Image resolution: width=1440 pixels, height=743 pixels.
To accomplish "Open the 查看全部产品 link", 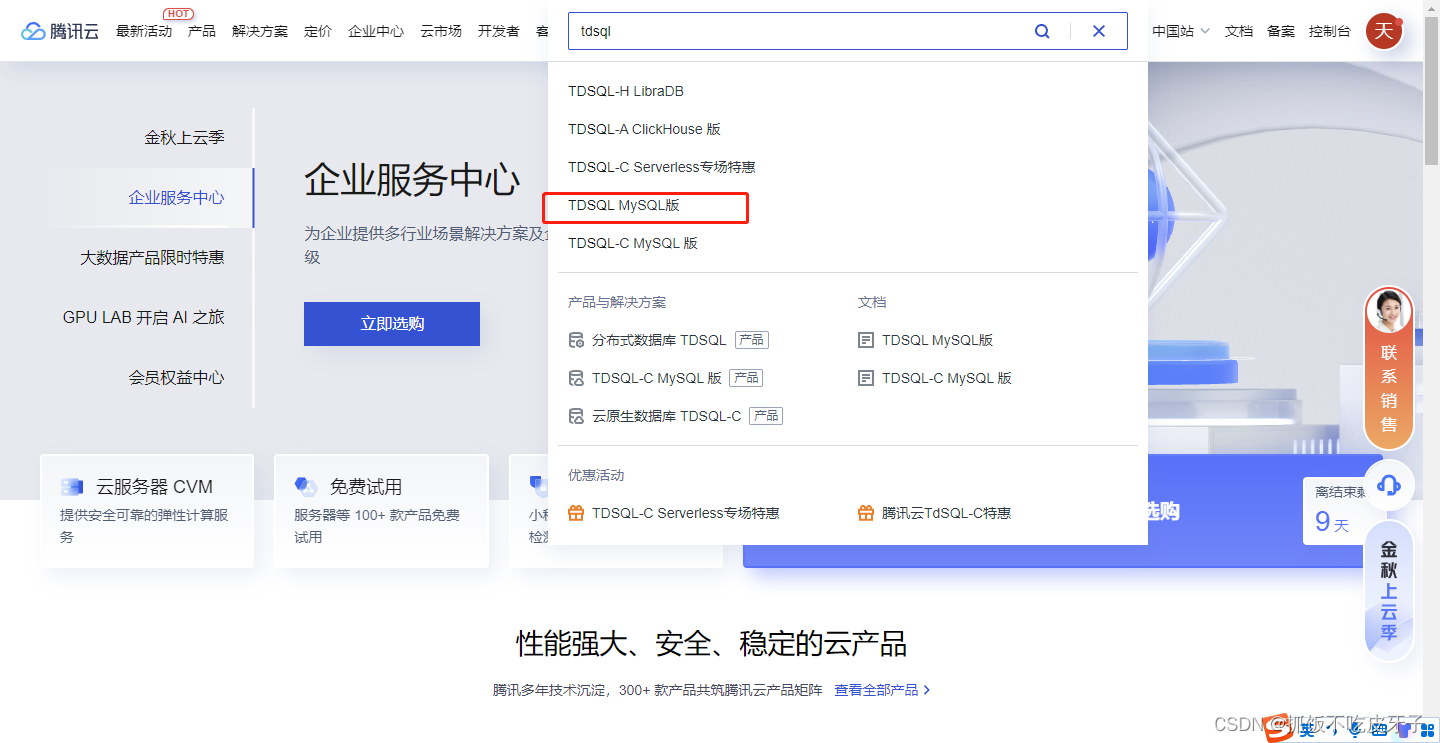I will (x=883, y=690).
